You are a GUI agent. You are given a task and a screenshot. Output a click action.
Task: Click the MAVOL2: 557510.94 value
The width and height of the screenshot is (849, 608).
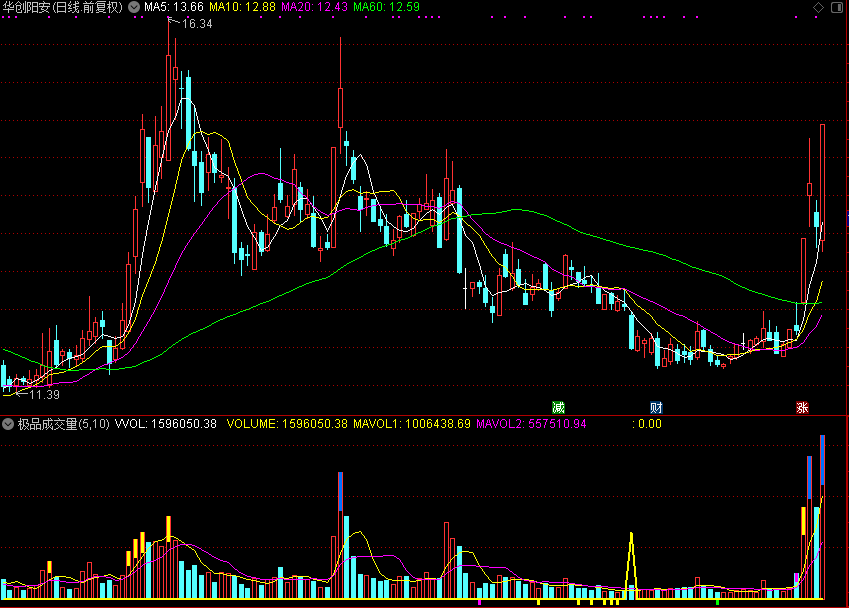[531, 424]
